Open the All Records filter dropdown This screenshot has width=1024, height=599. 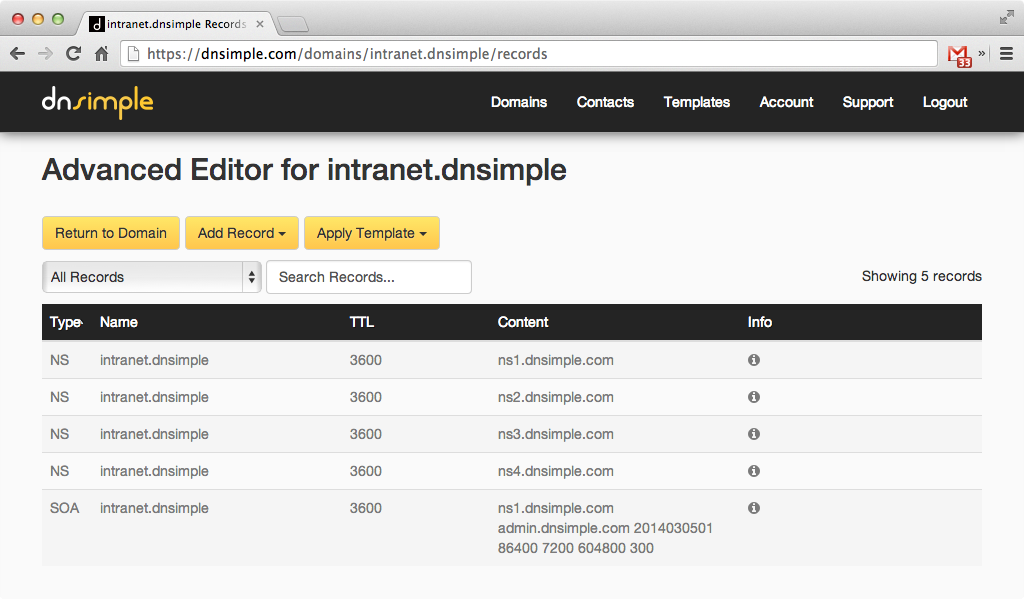click(x=152, y=277)
